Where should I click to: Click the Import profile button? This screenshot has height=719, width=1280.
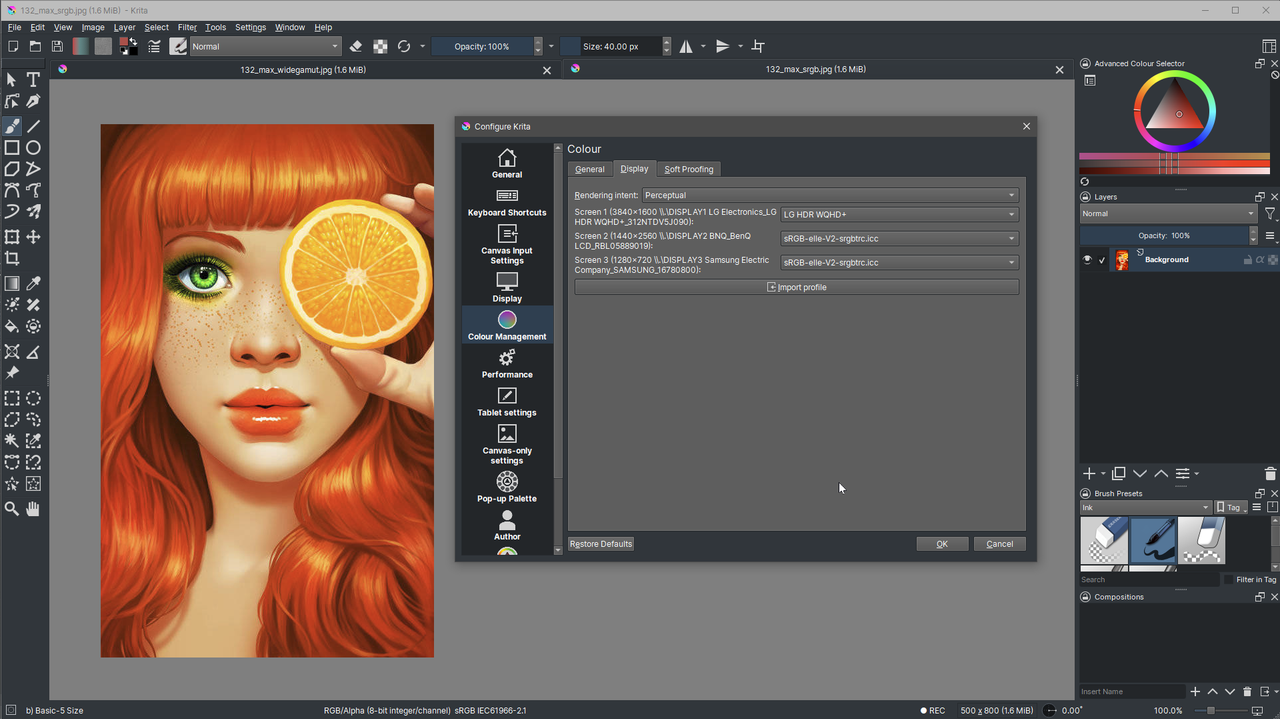pyautogui.click(x=797, y=287)
